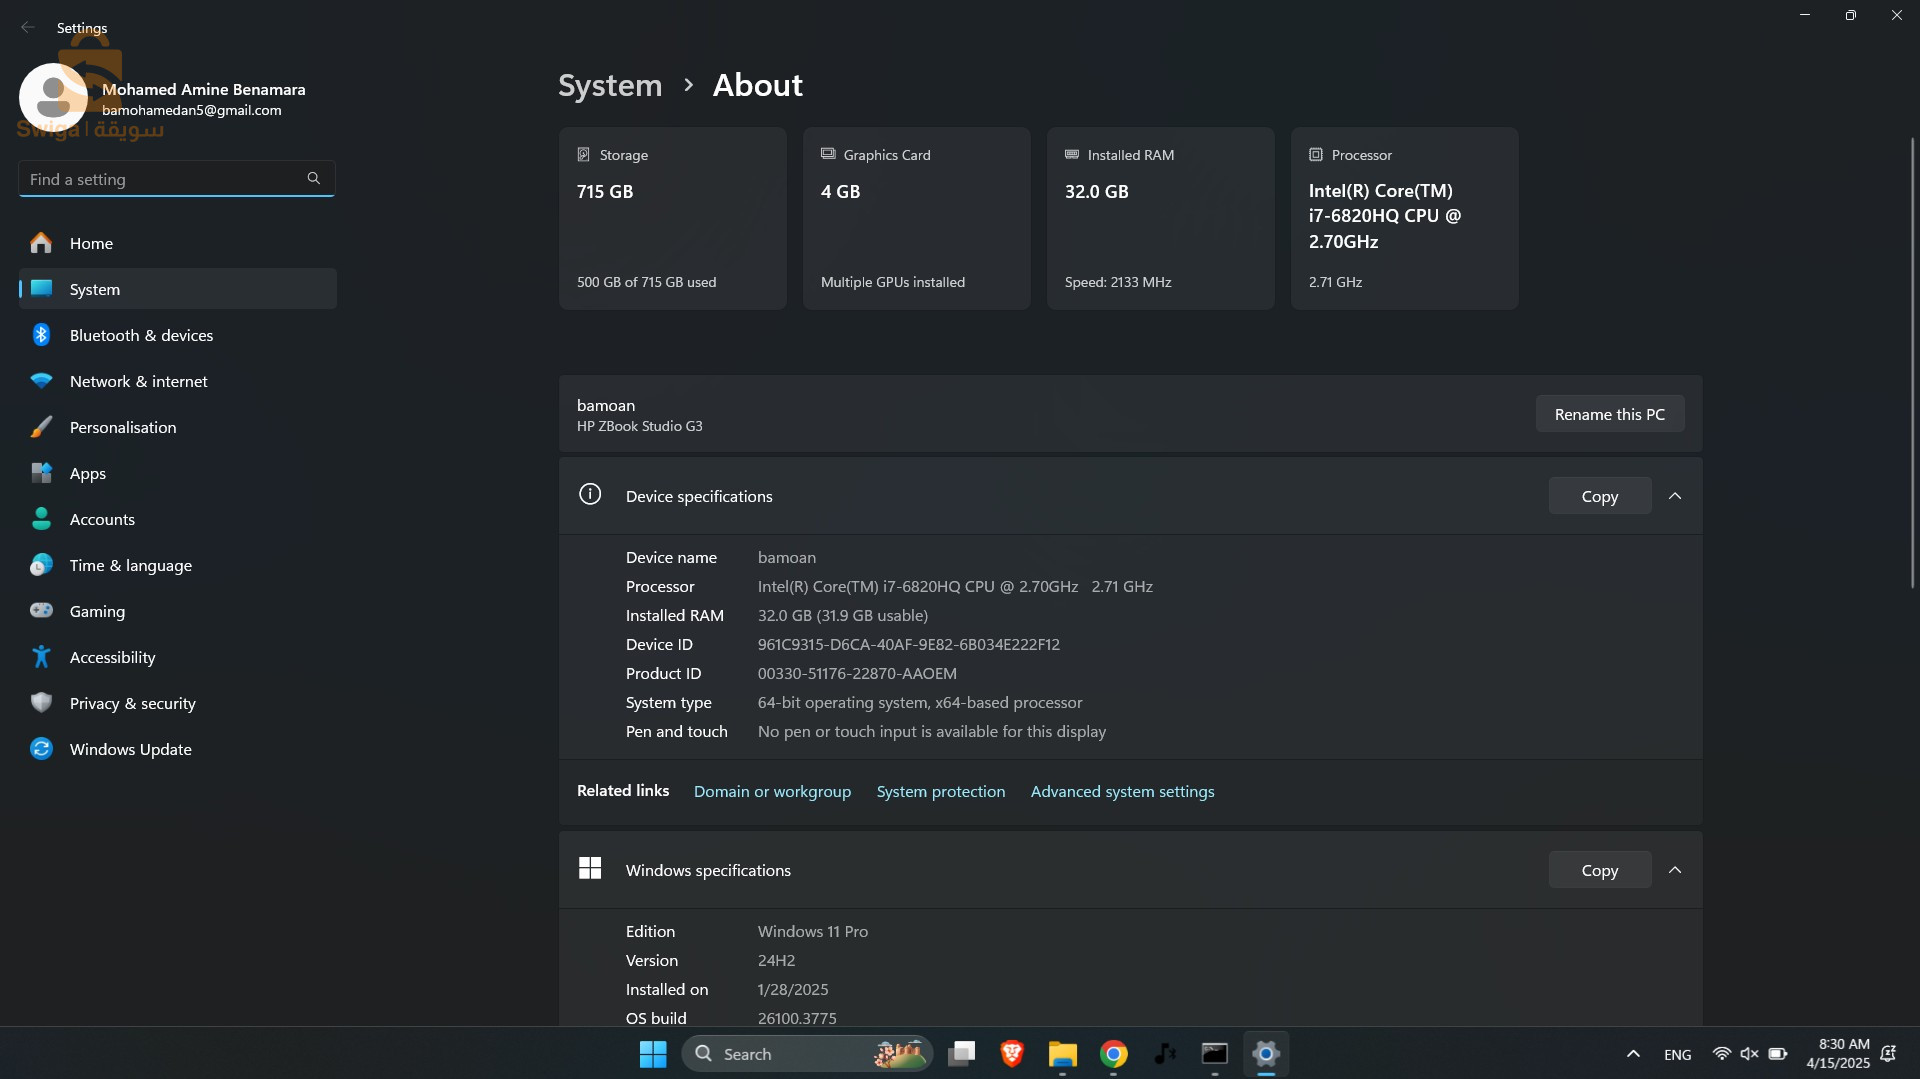Click the muted volume tray icon

[1749, 1054]
